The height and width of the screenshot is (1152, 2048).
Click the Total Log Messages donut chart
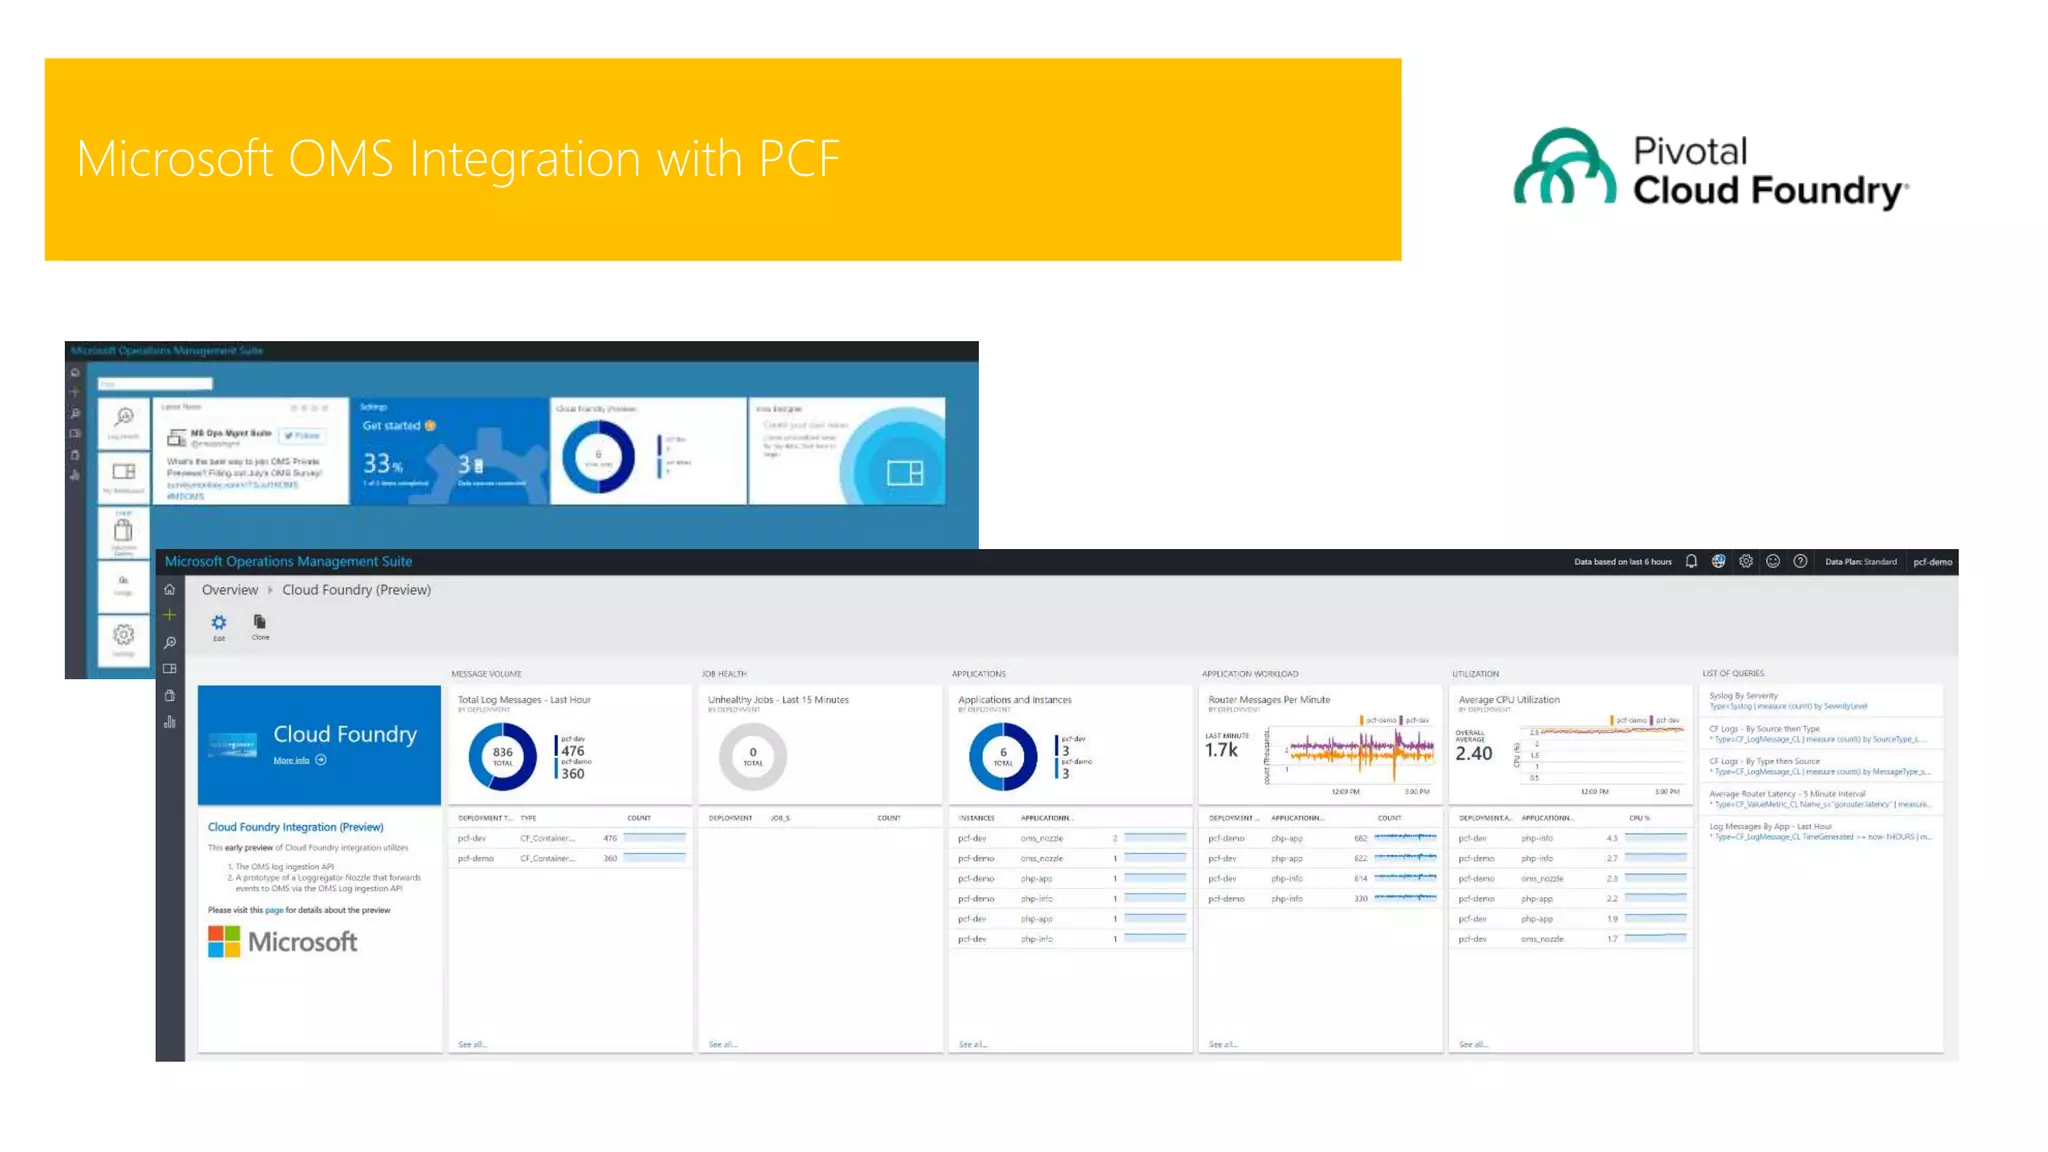[x=502, y=756]
